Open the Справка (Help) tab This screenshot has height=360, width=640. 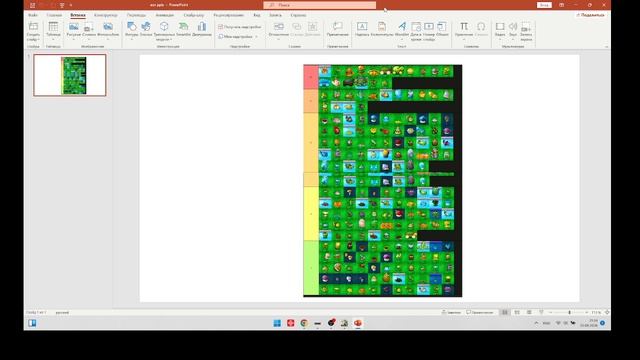(x=298, y=15)
